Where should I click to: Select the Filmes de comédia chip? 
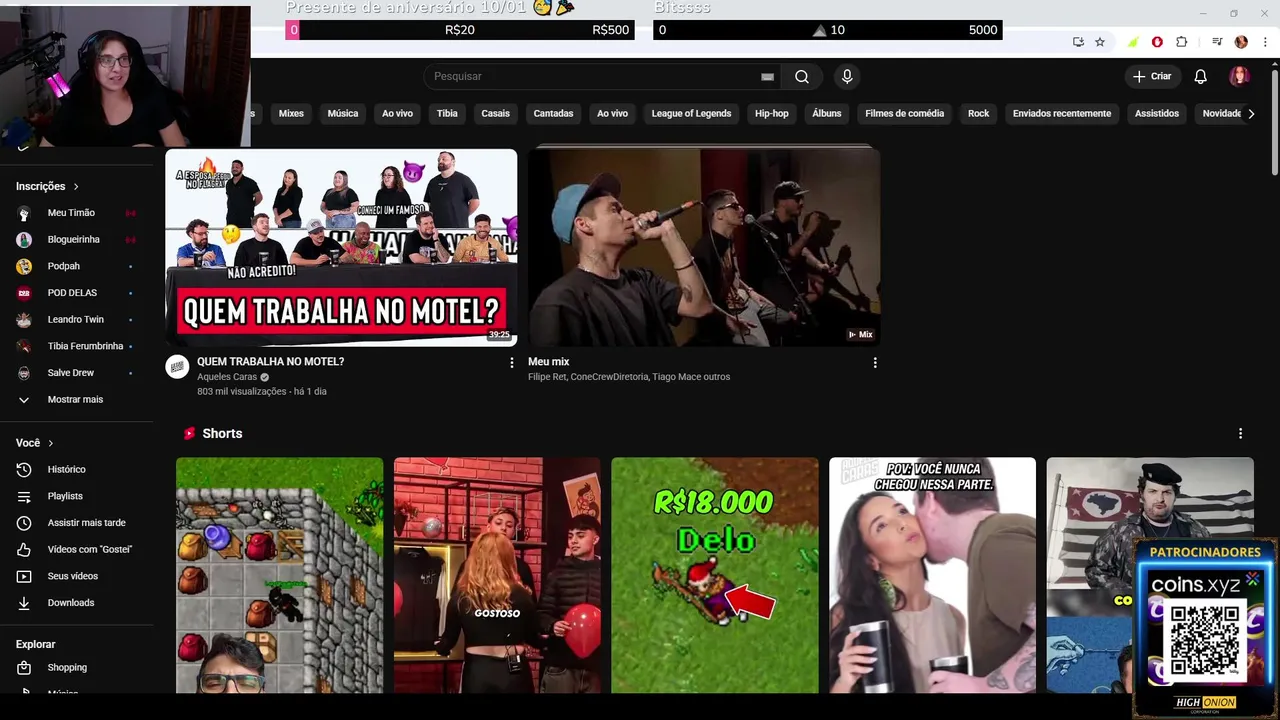coord(904,113)
